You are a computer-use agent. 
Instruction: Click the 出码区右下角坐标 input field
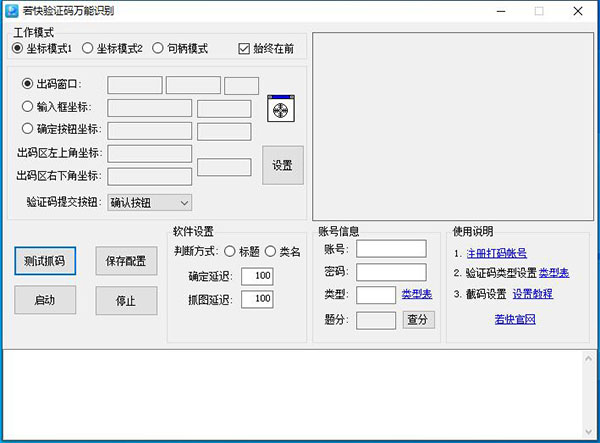point(150,176)
